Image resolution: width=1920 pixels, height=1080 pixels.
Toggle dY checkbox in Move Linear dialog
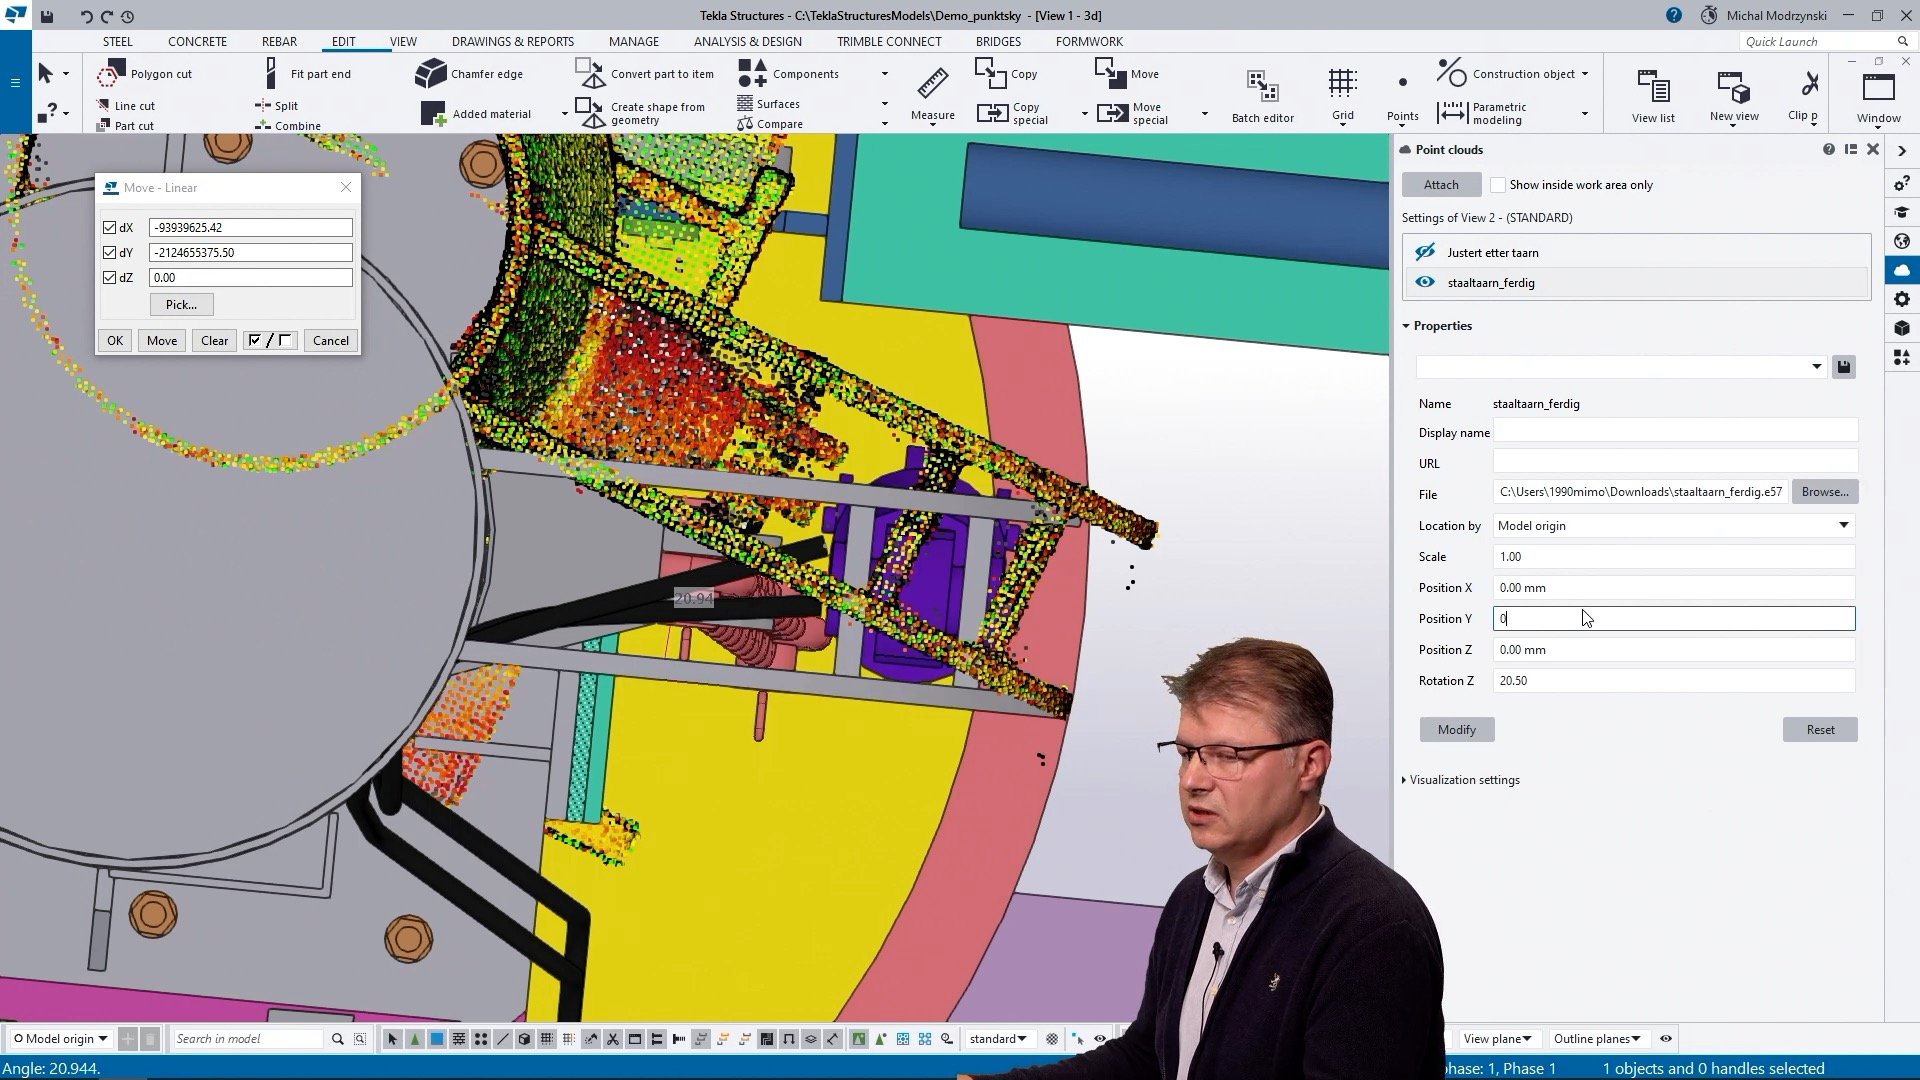[111, 252]
